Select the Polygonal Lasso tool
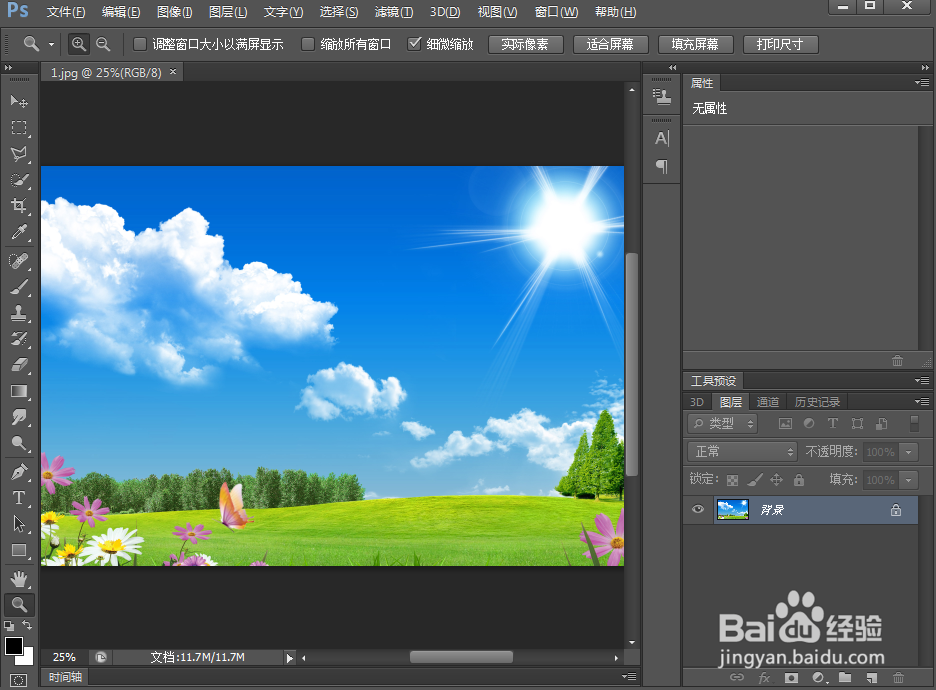Screen dimensions: 936x690 point(19,153)
